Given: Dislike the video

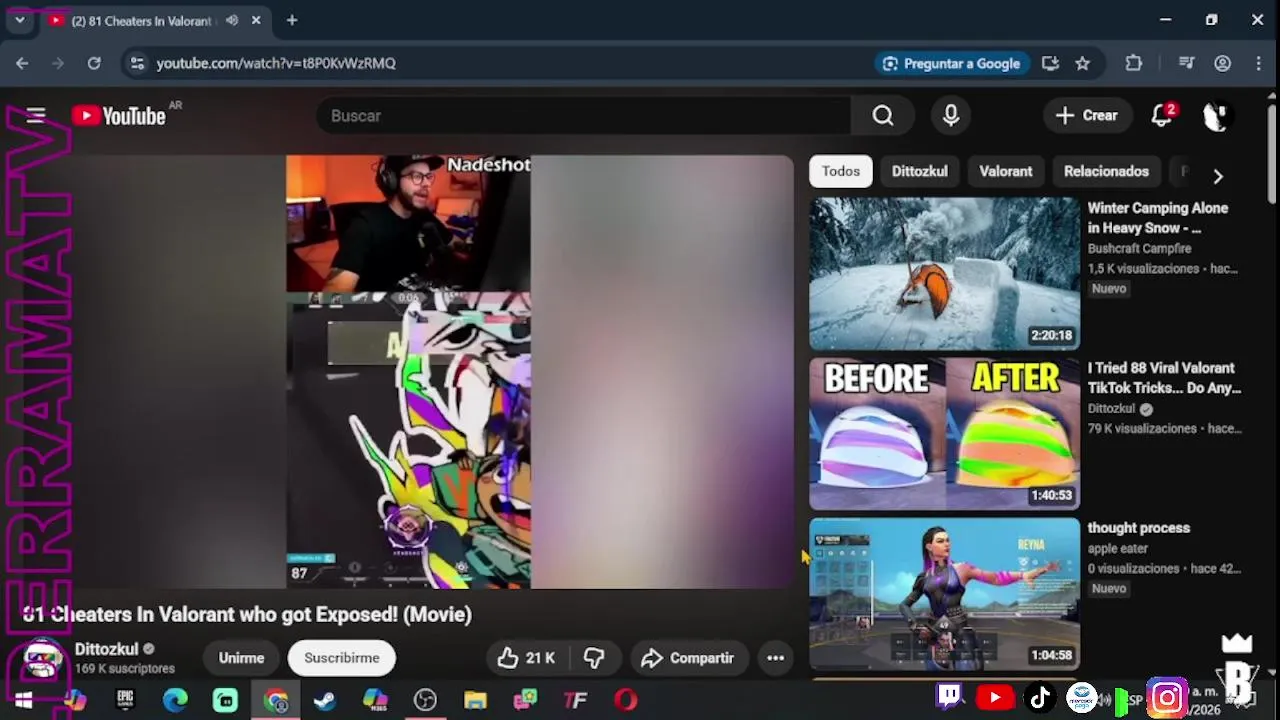Looking at the screenshot, I should coord(594,658).
